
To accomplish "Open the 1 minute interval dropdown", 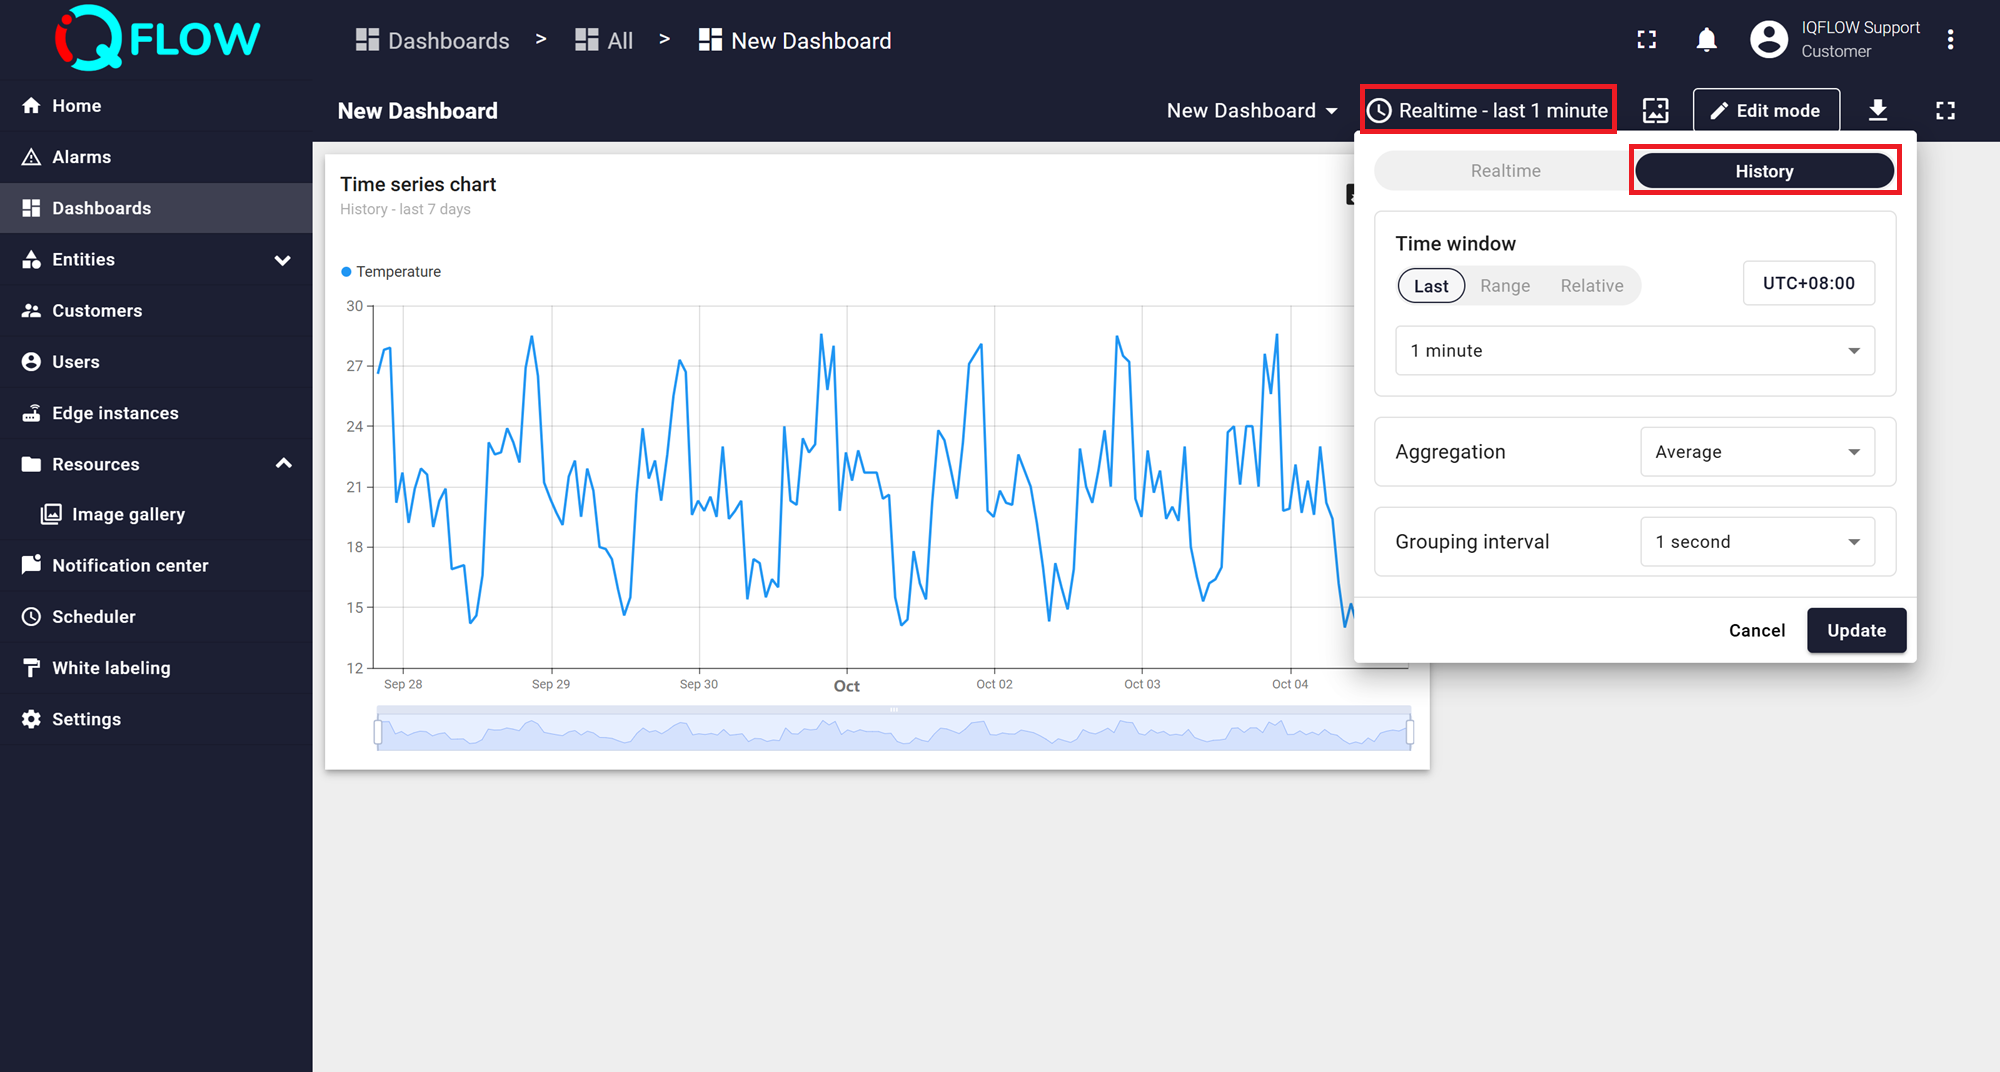I will (x=1634, y=351).
